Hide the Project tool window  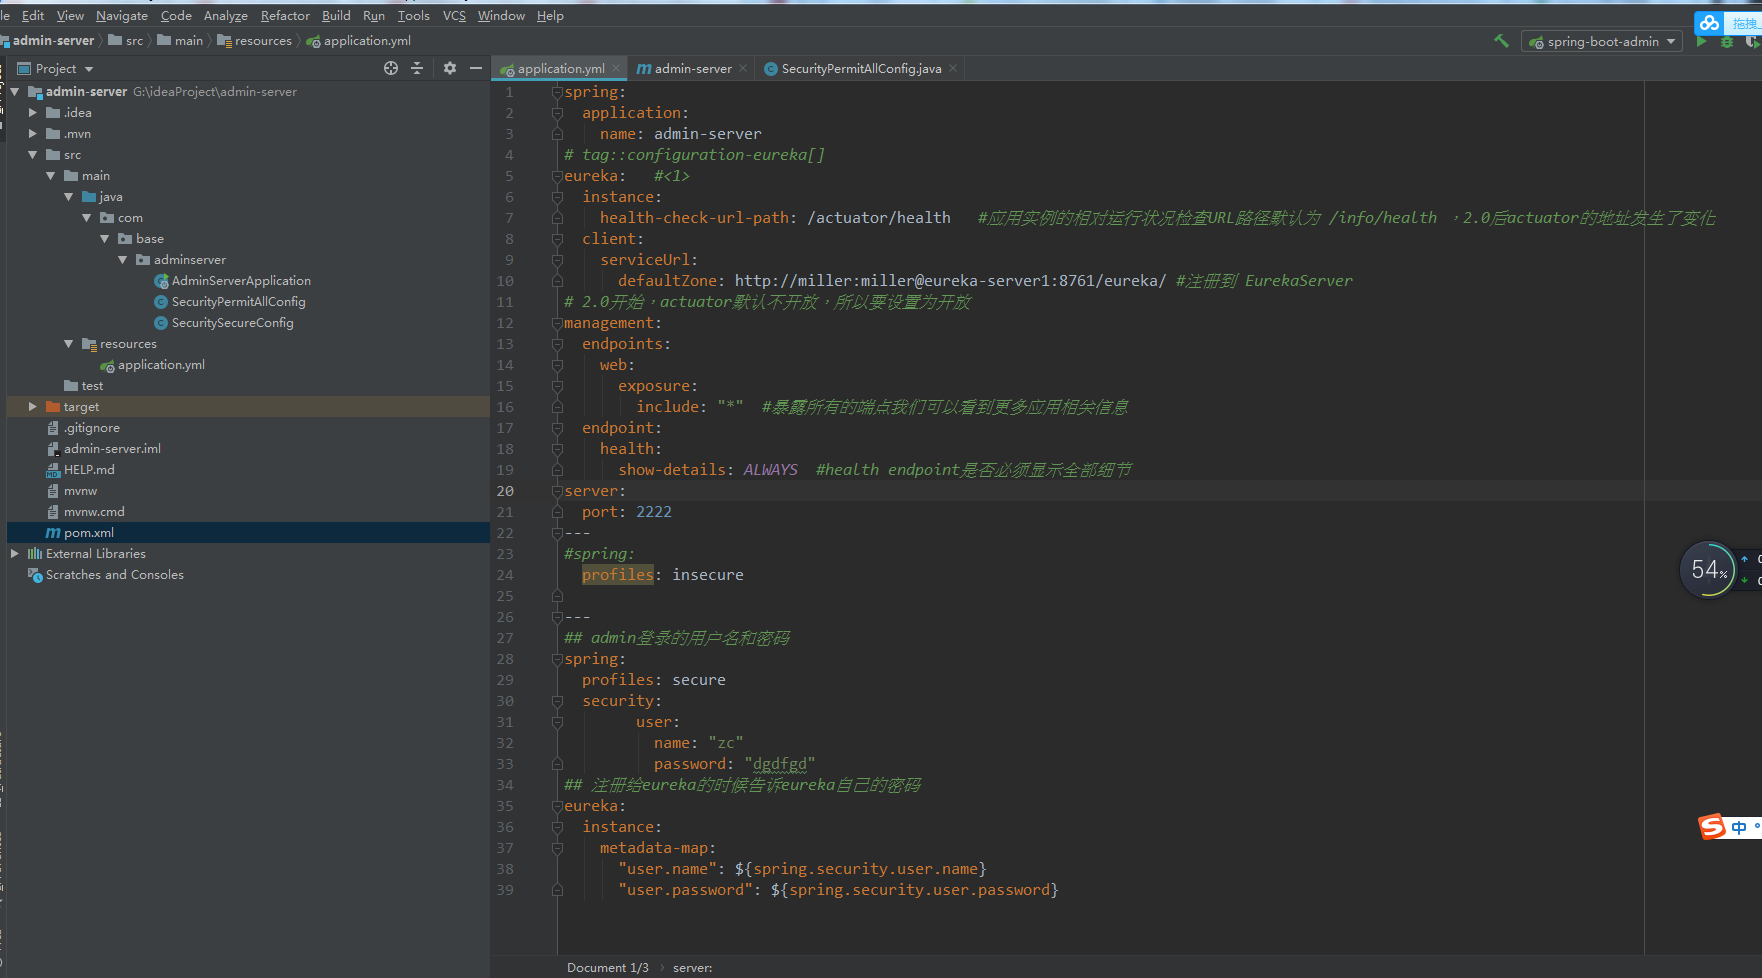(476, 68)
